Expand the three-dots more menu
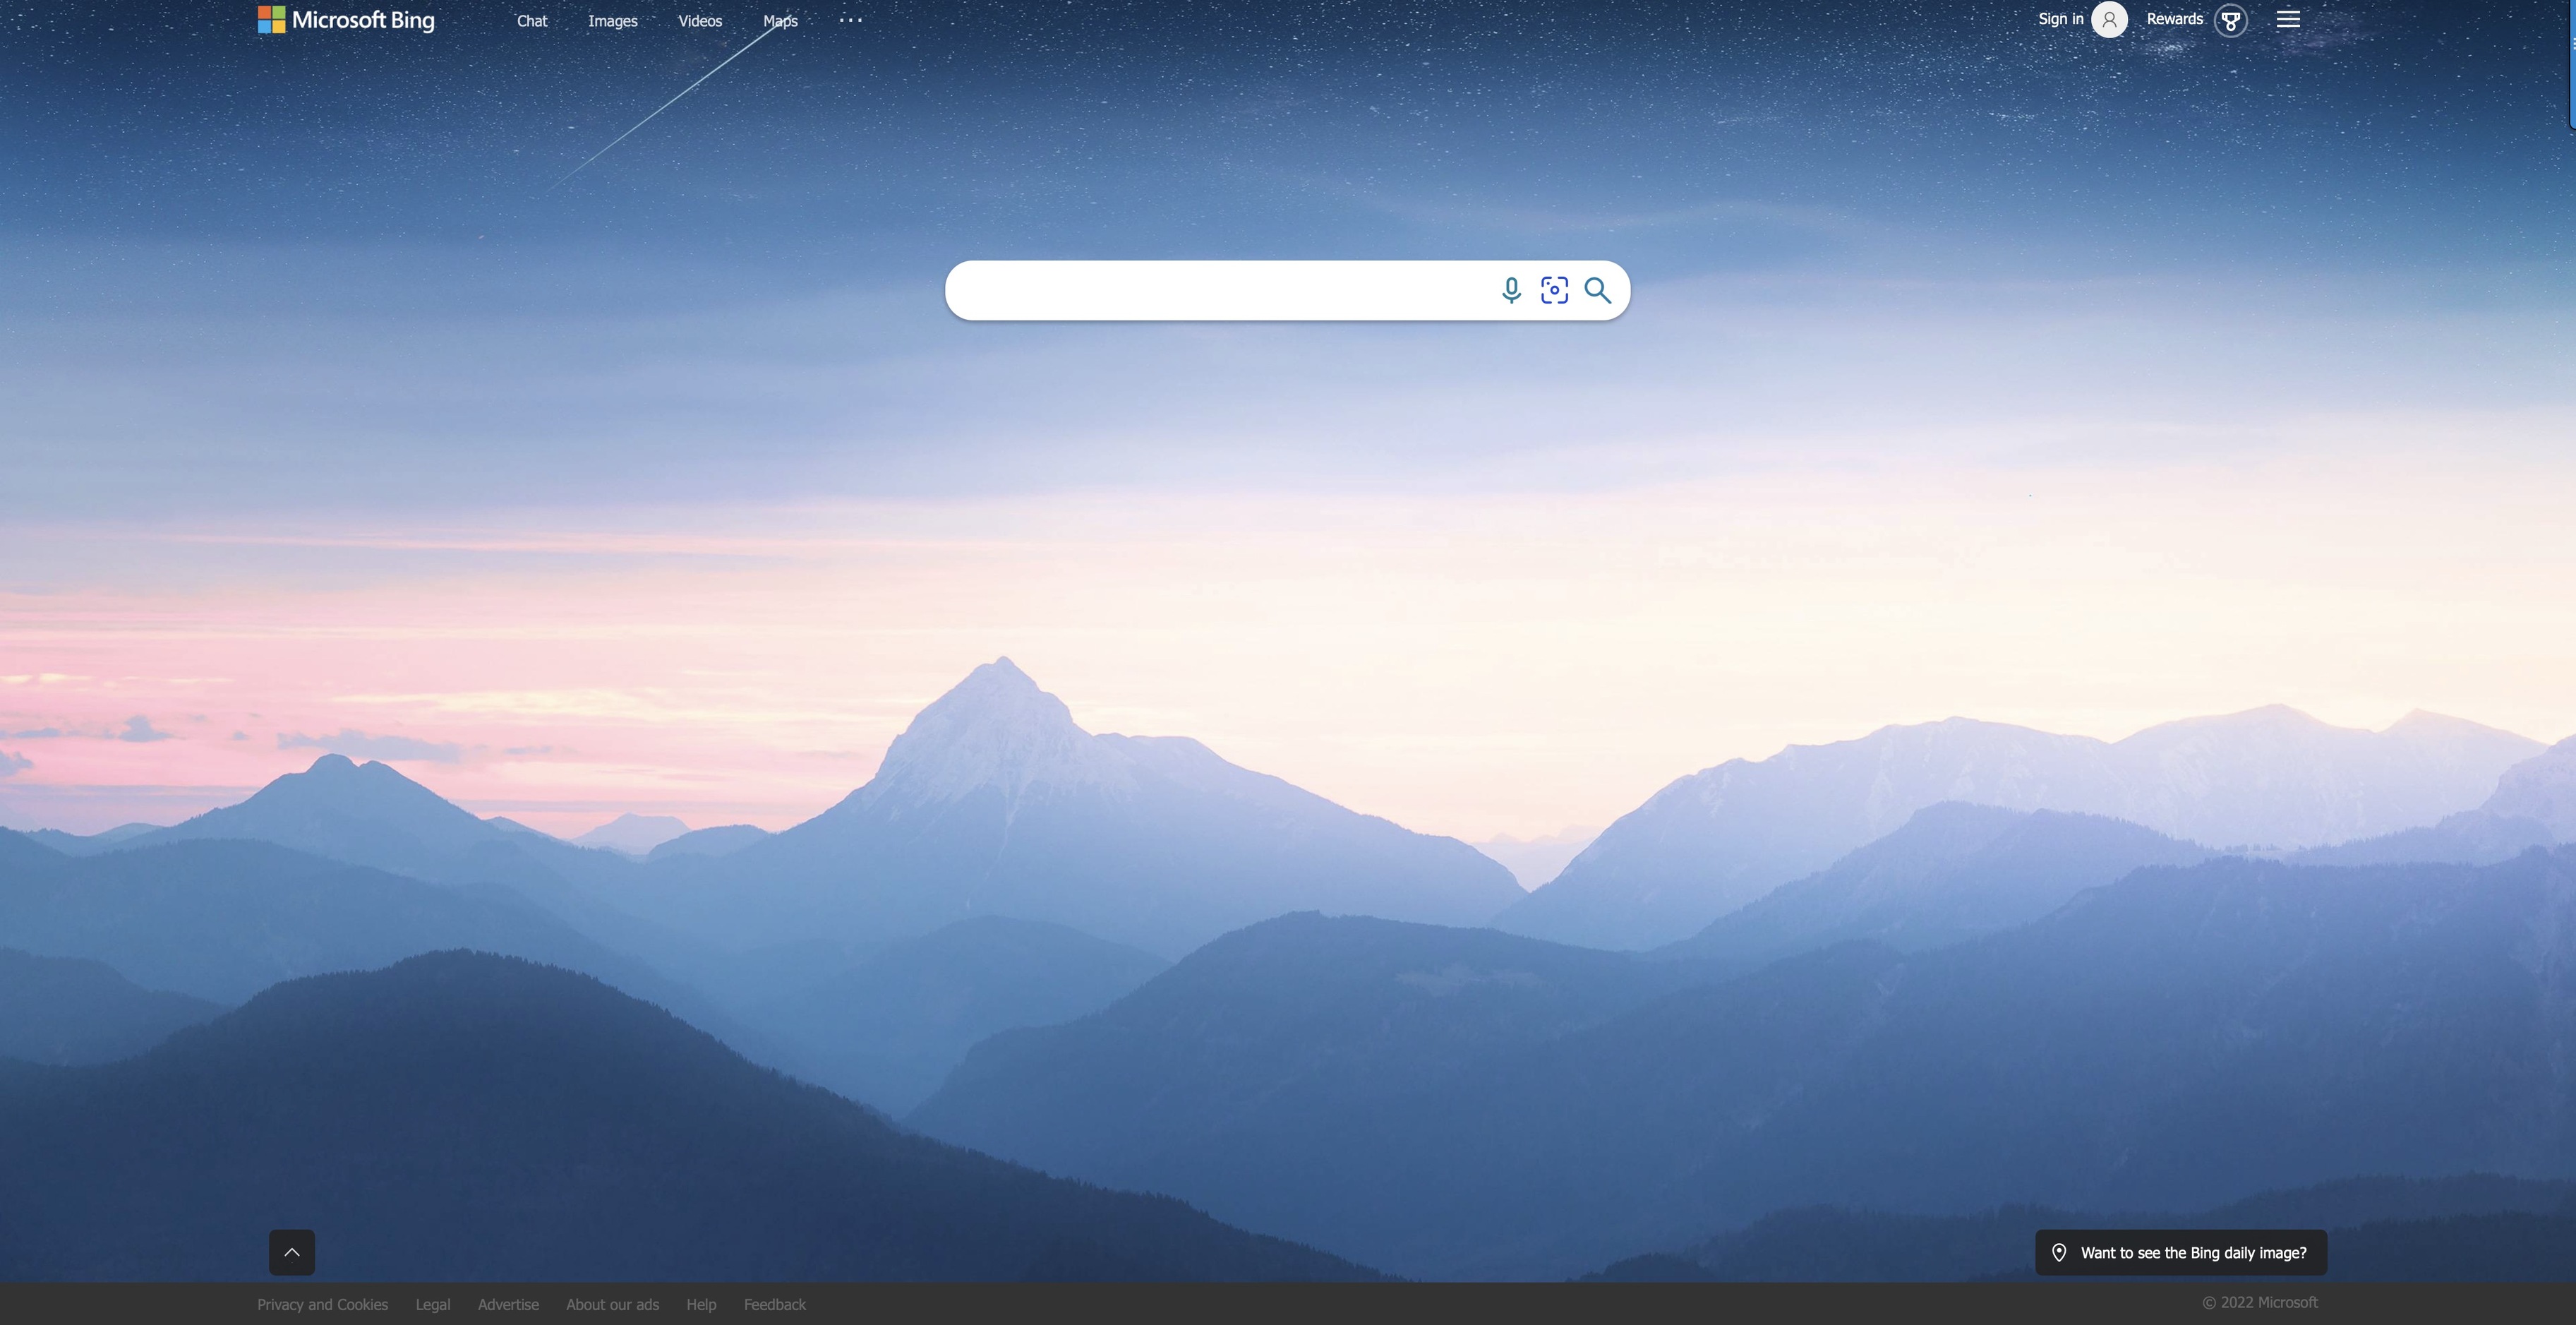This screenshot has width=2576, height=1325. (850, 20)
